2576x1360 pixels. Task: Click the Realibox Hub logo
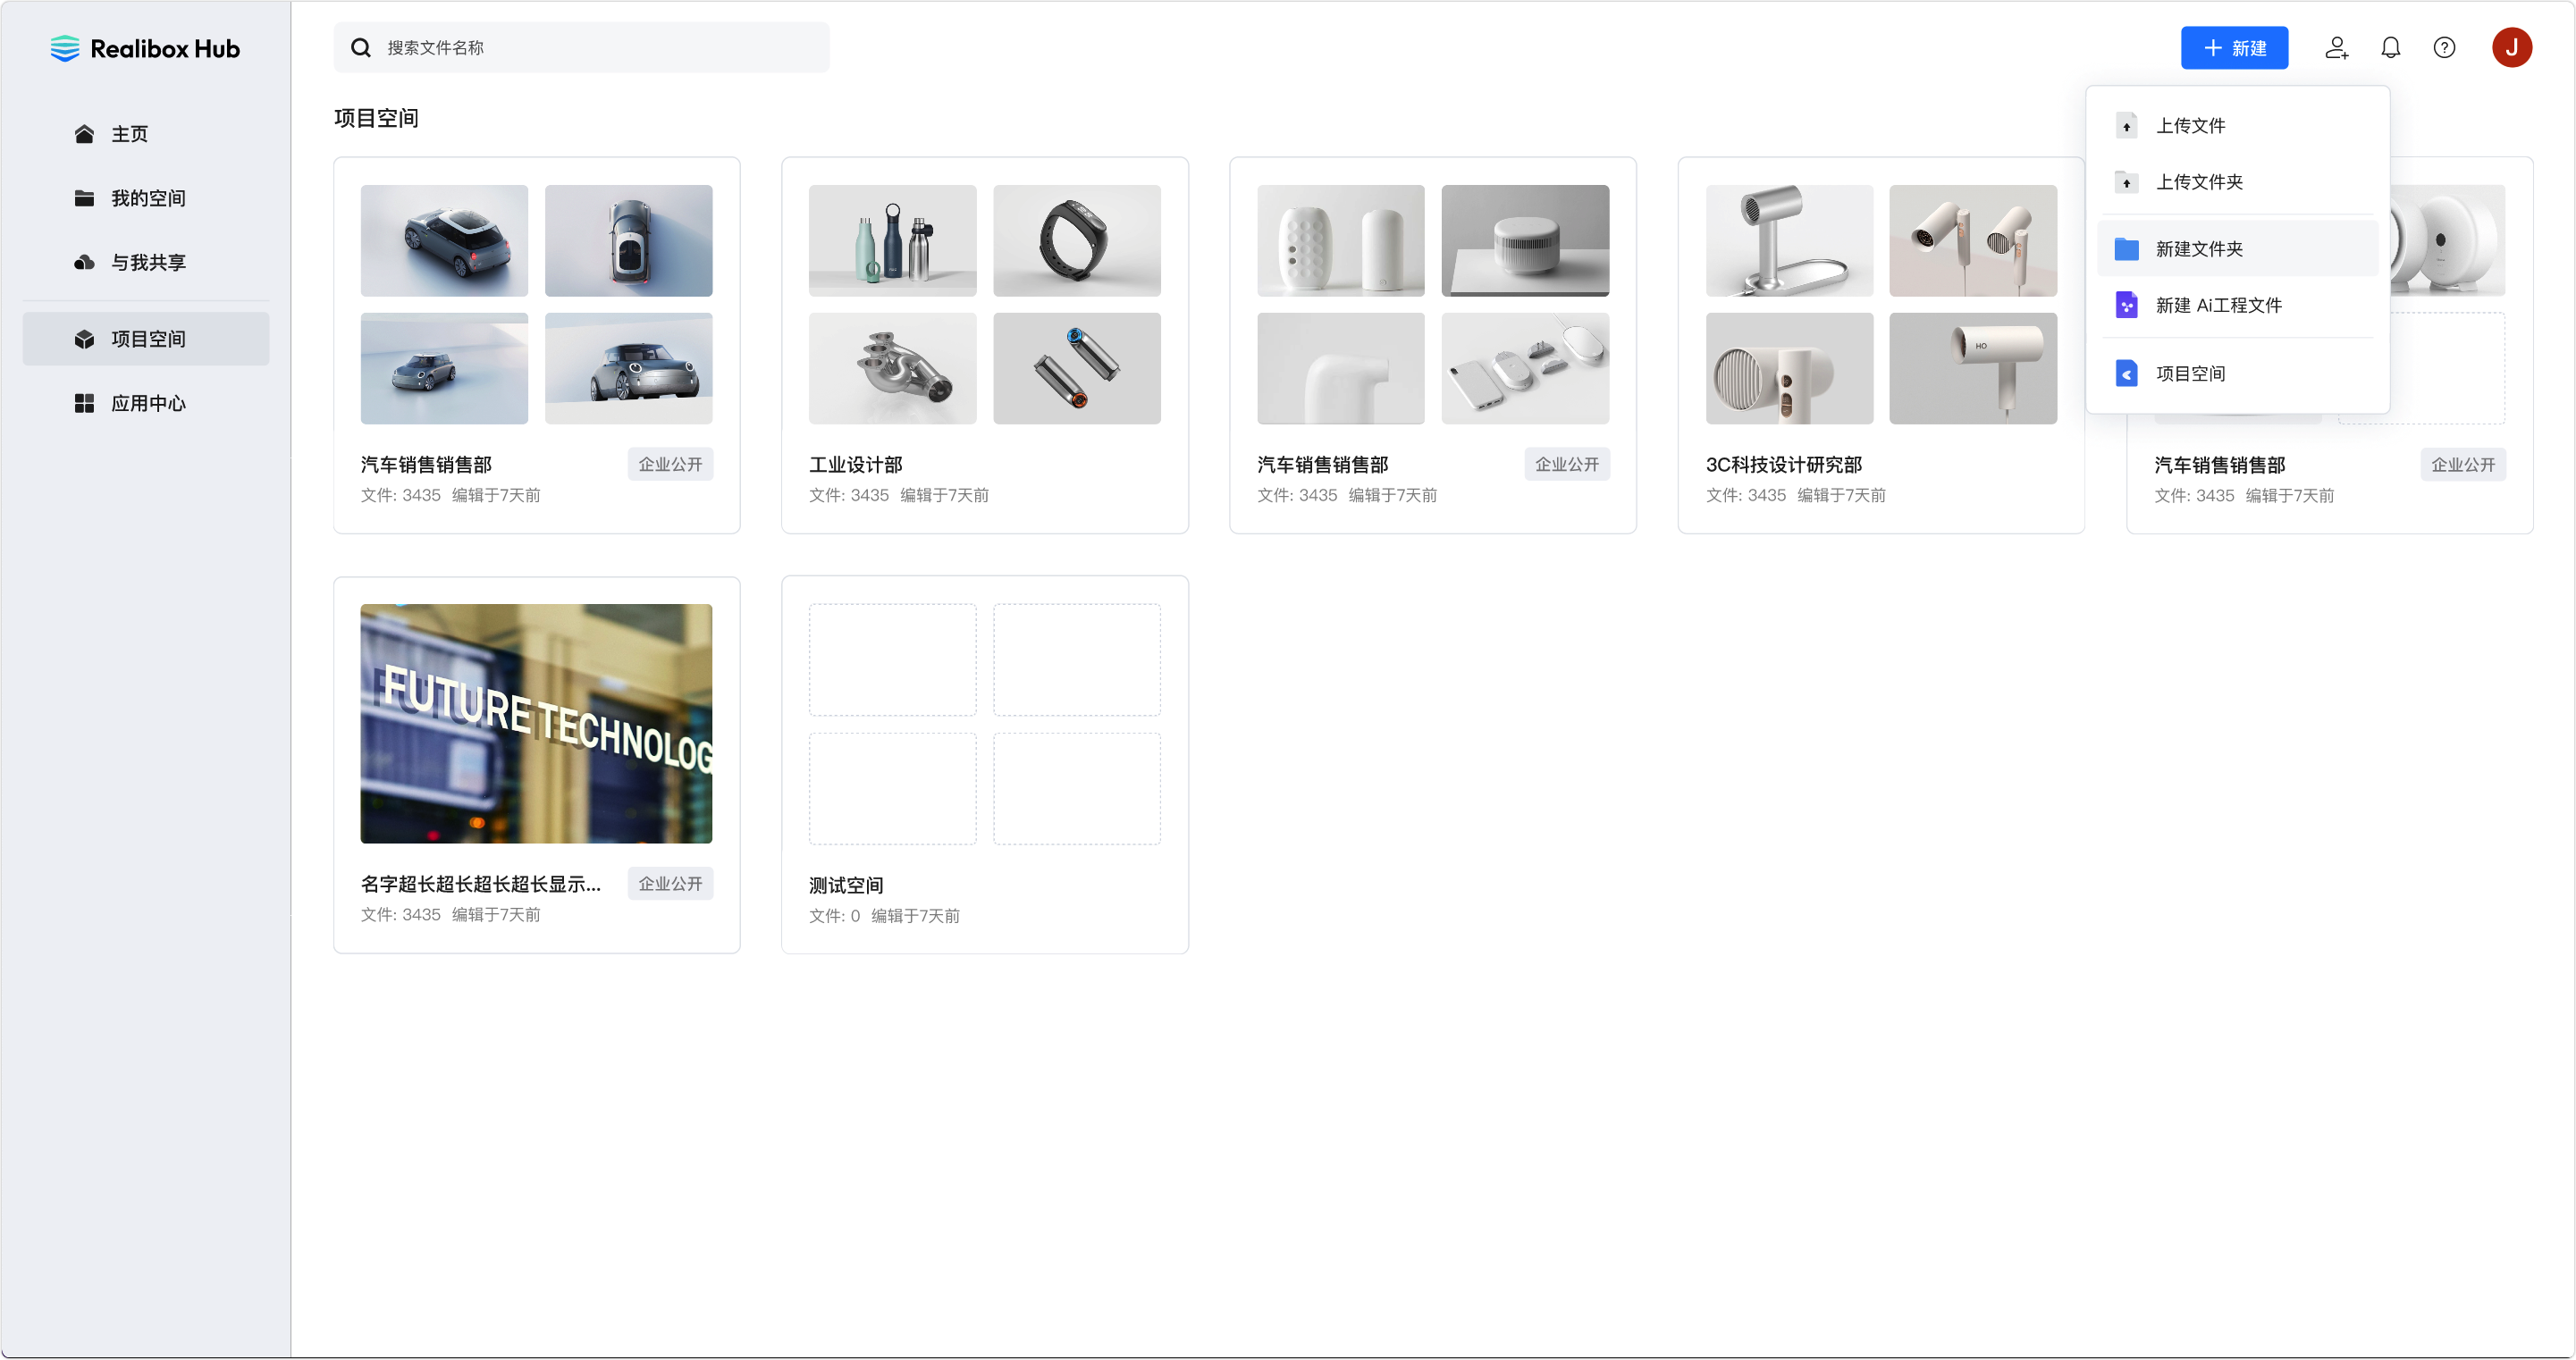tap(145, 48)
